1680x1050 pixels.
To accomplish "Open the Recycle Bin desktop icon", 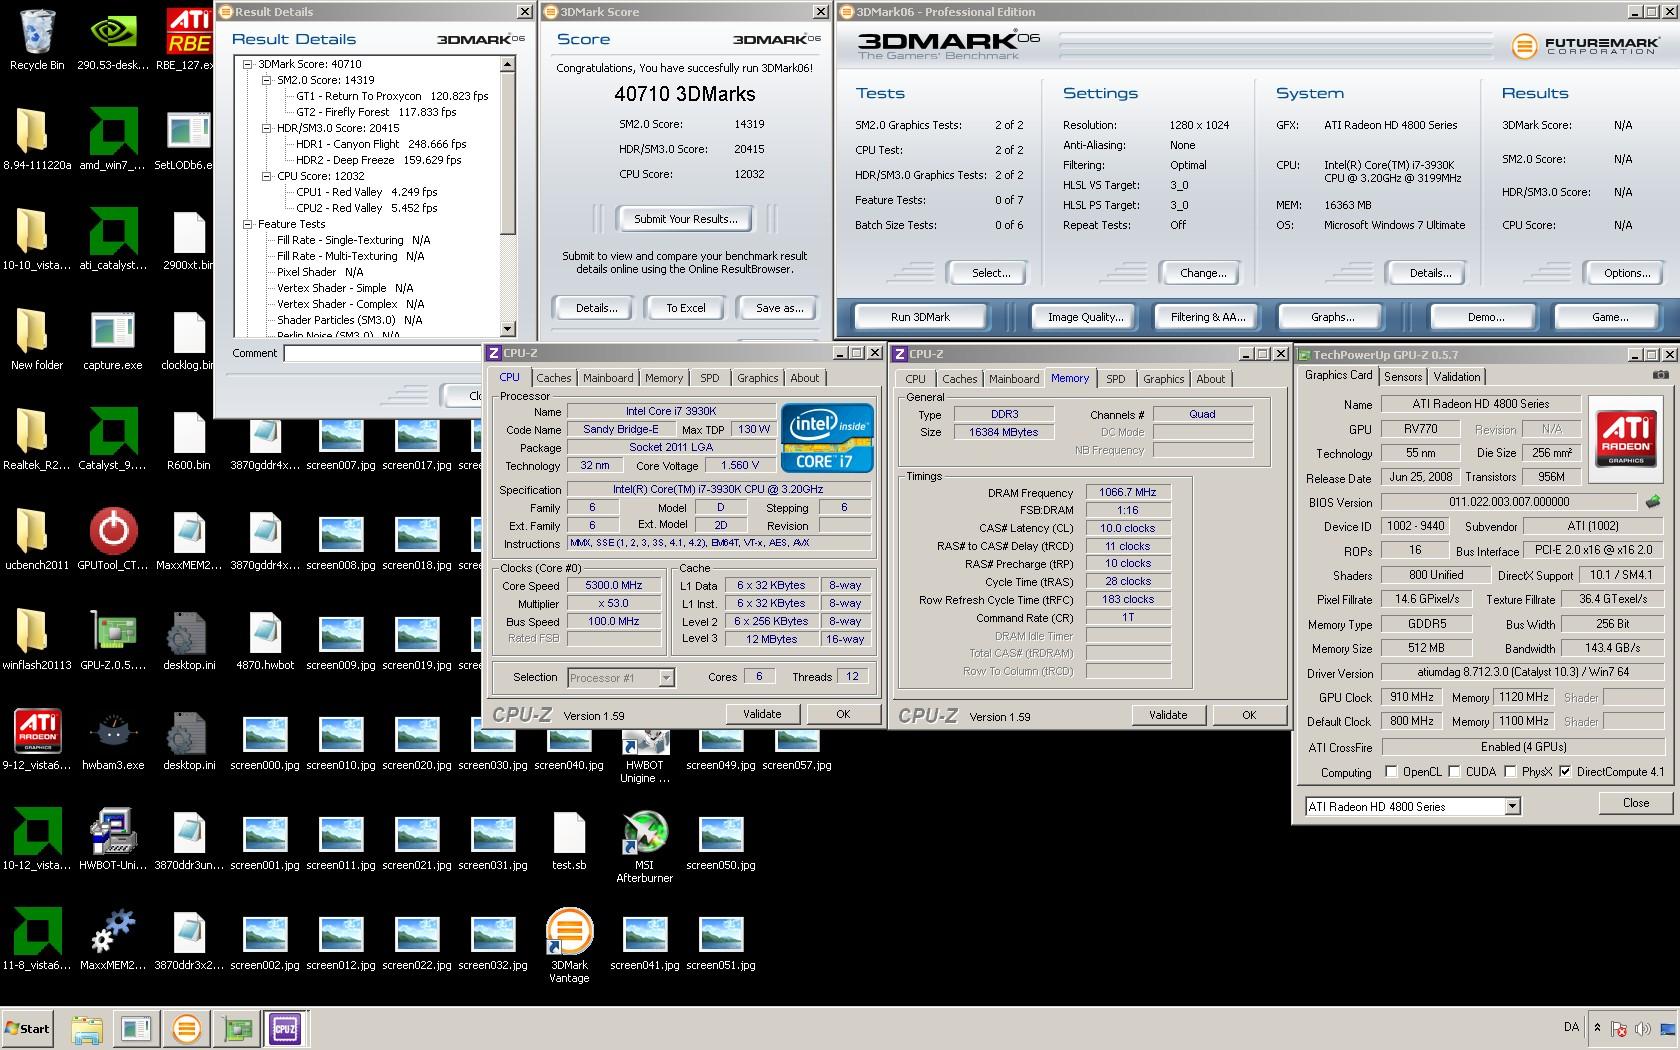I will pyautogui.click(x=37, y=40).
